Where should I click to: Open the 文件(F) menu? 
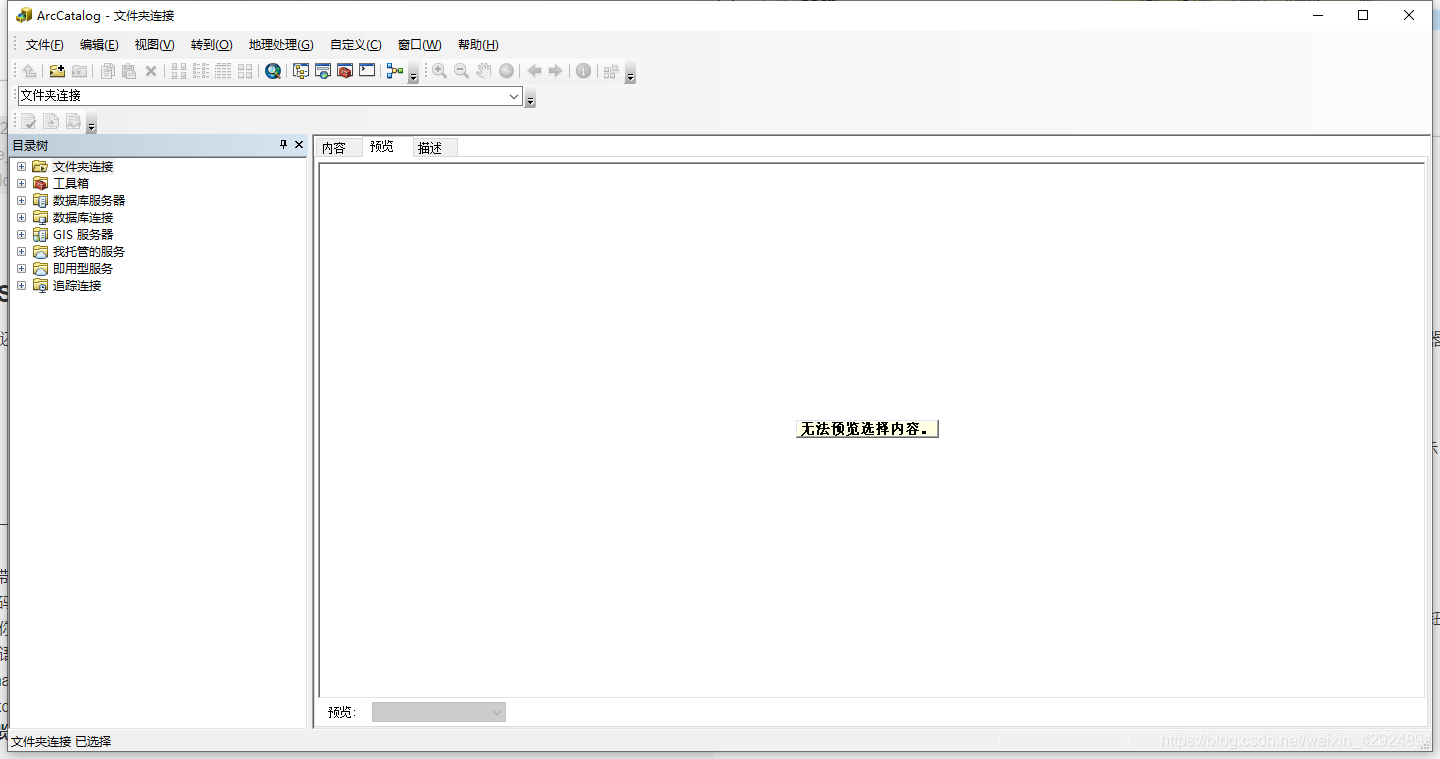click(x=45, y=45)
